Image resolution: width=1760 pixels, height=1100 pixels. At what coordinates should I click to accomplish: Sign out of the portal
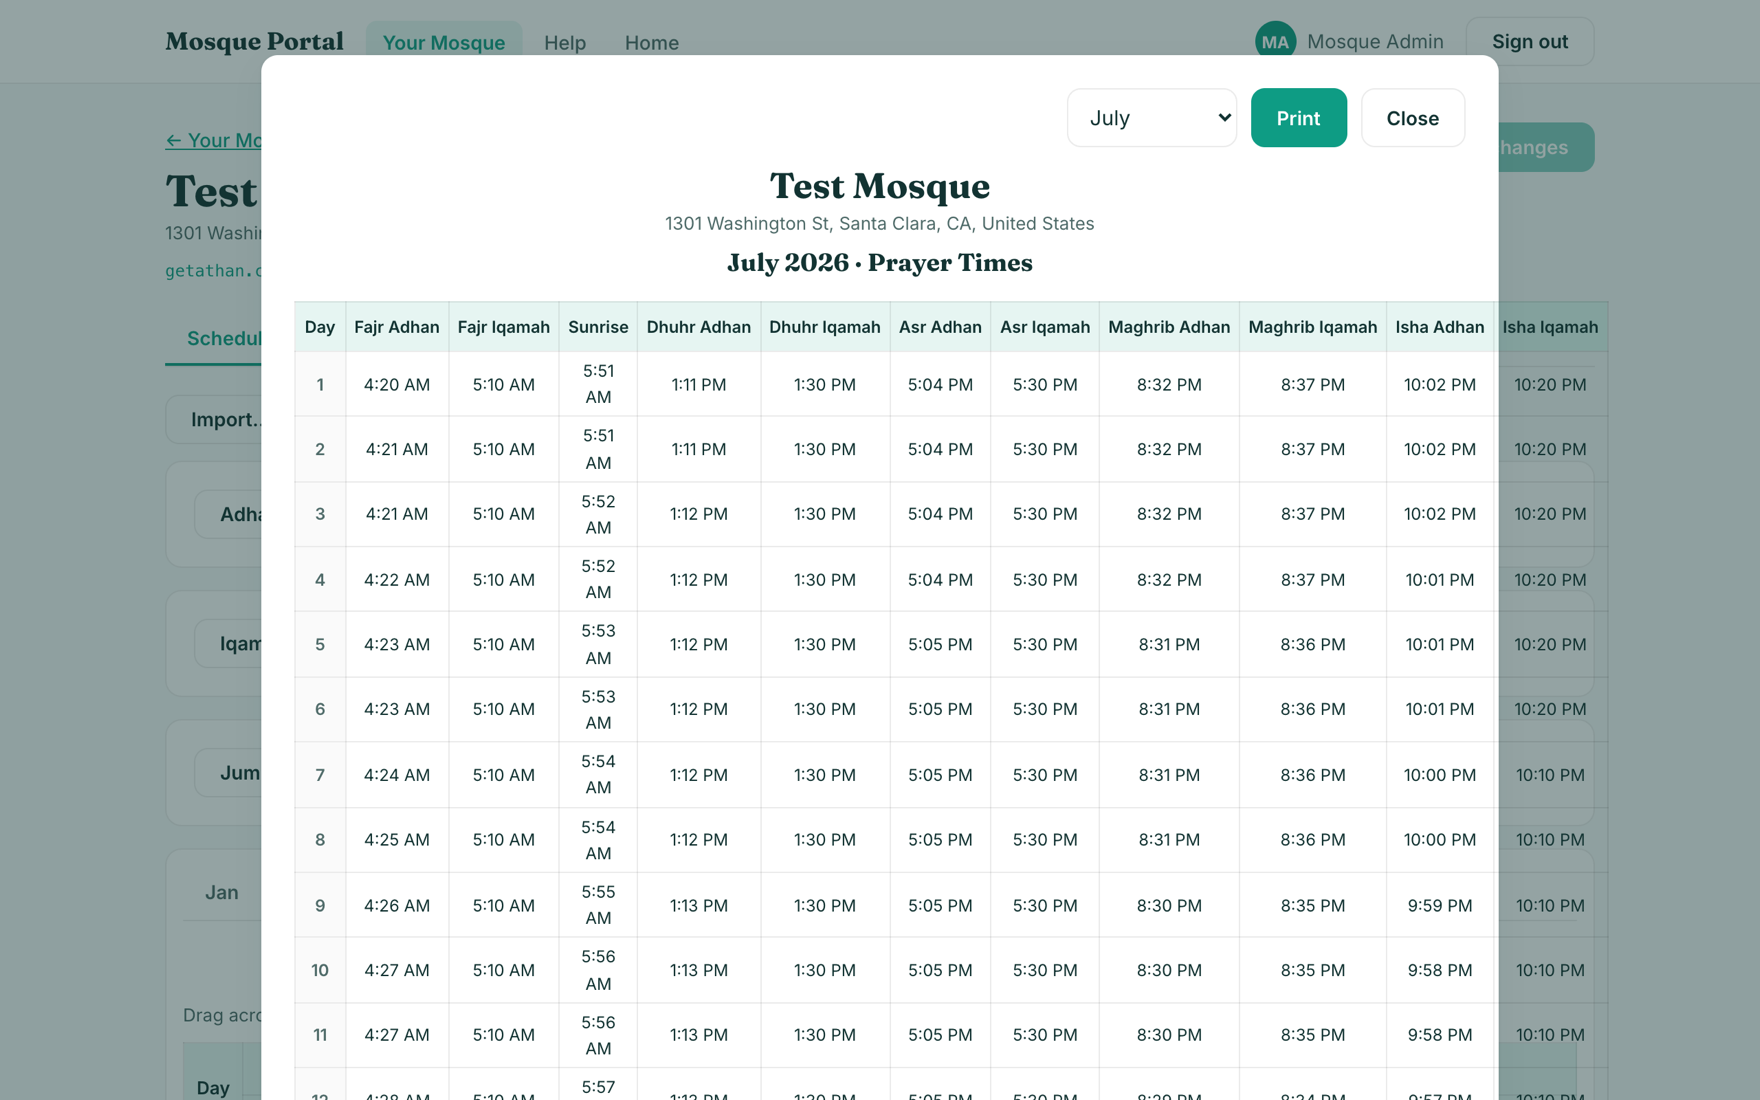tap(1529, 42)
